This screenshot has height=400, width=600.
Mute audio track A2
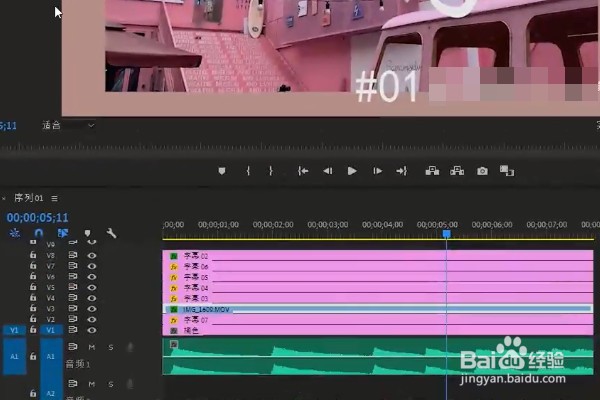[x=92, y=384]
